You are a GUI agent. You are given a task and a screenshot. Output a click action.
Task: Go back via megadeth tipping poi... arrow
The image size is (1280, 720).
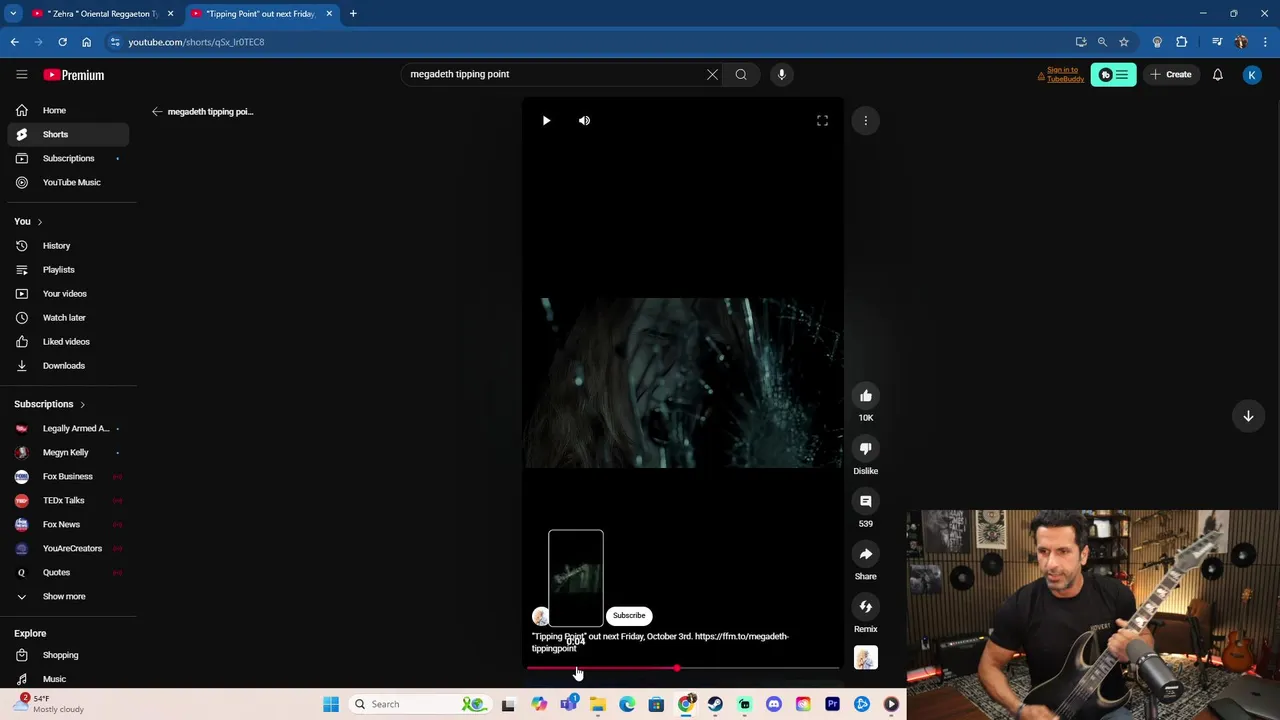click(157, 112)
